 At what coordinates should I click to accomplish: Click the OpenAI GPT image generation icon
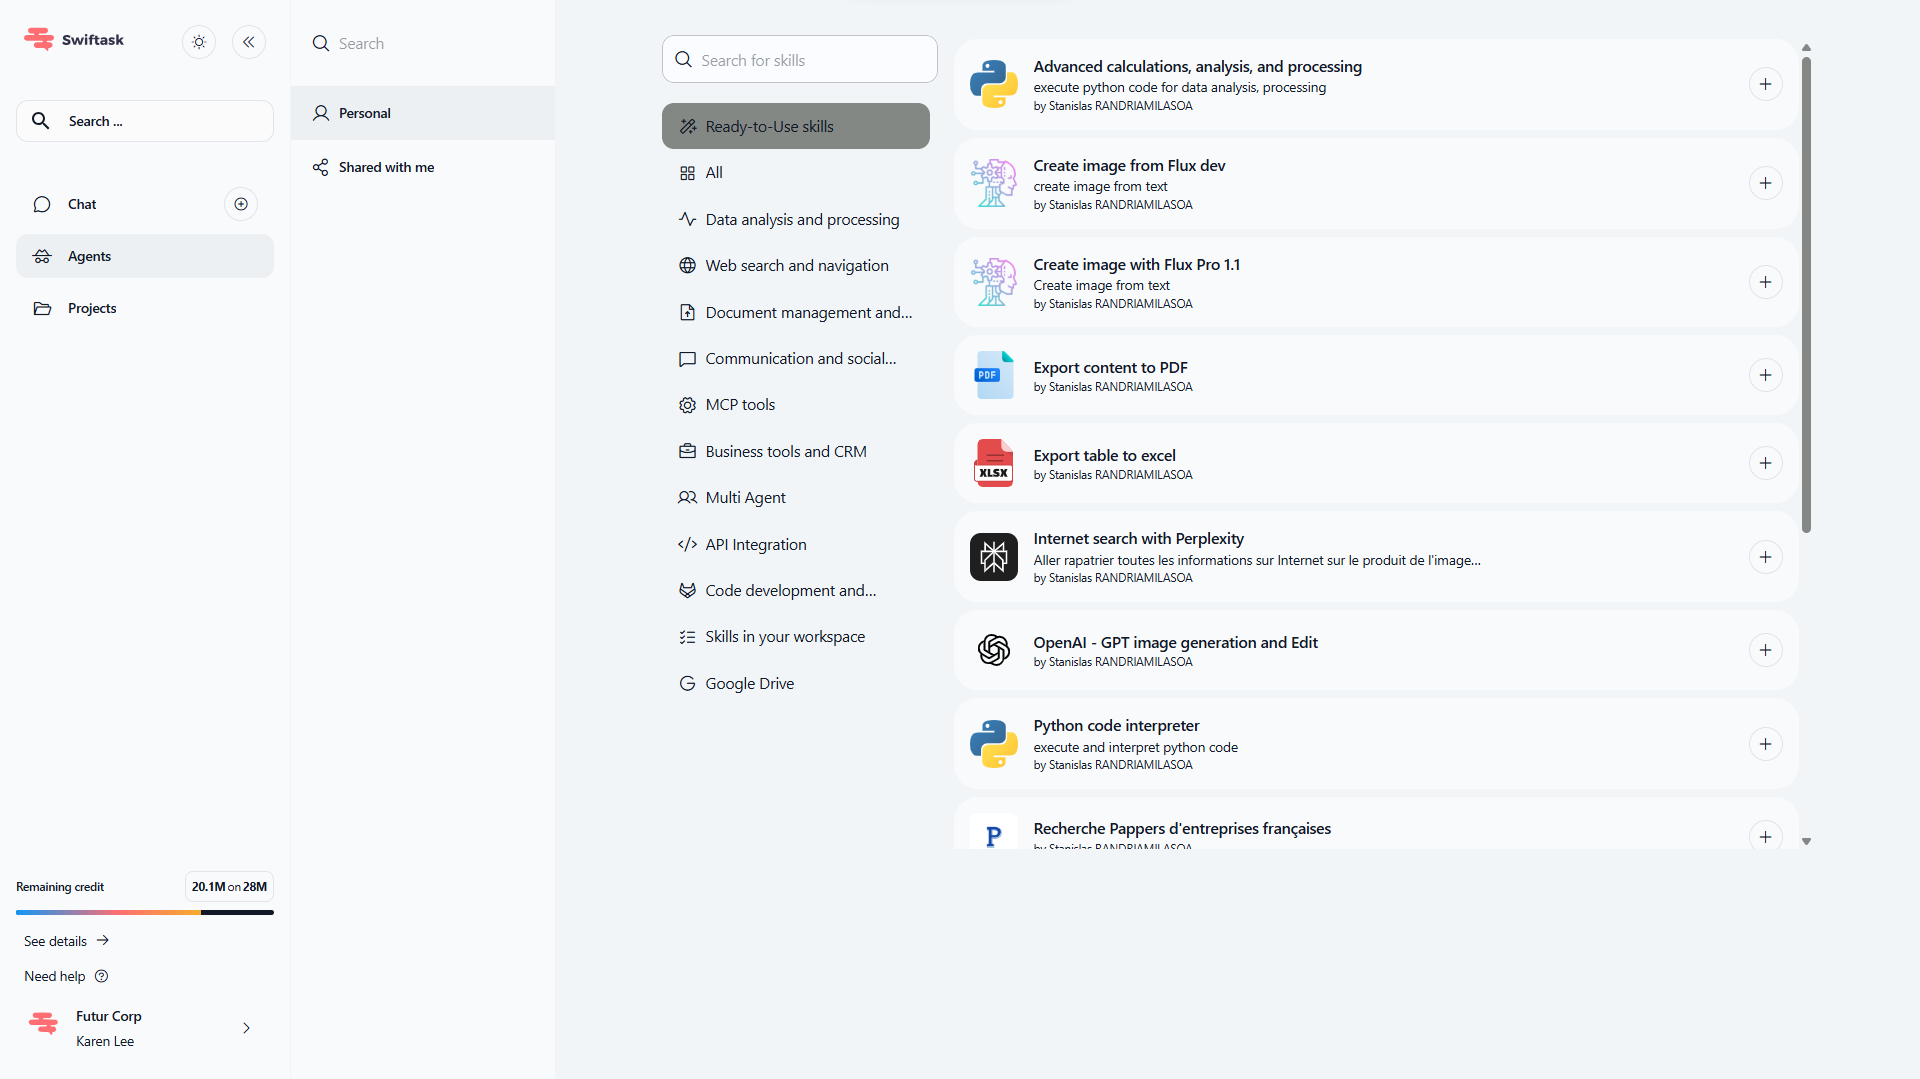point(993,650)
